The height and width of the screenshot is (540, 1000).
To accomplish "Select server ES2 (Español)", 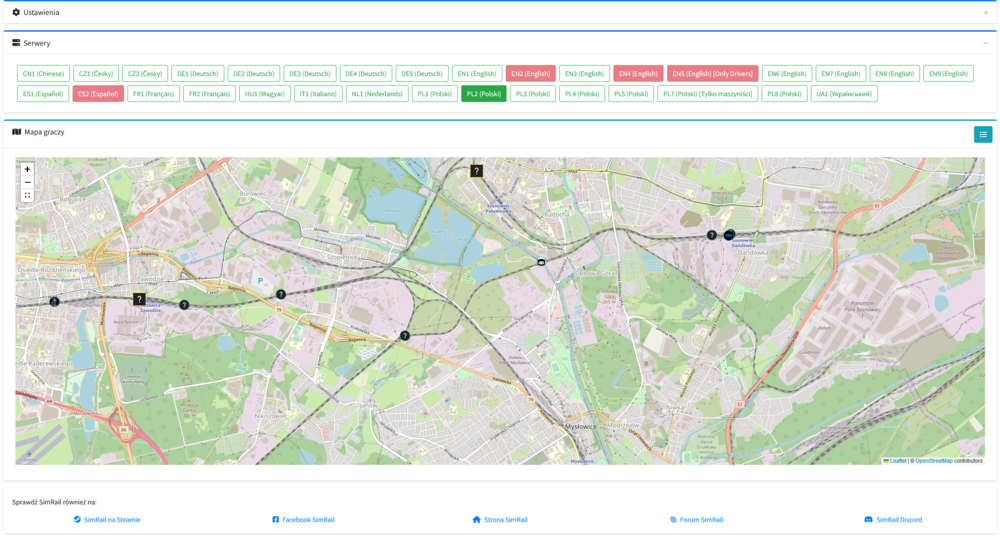I will click(x=98, y=94).
